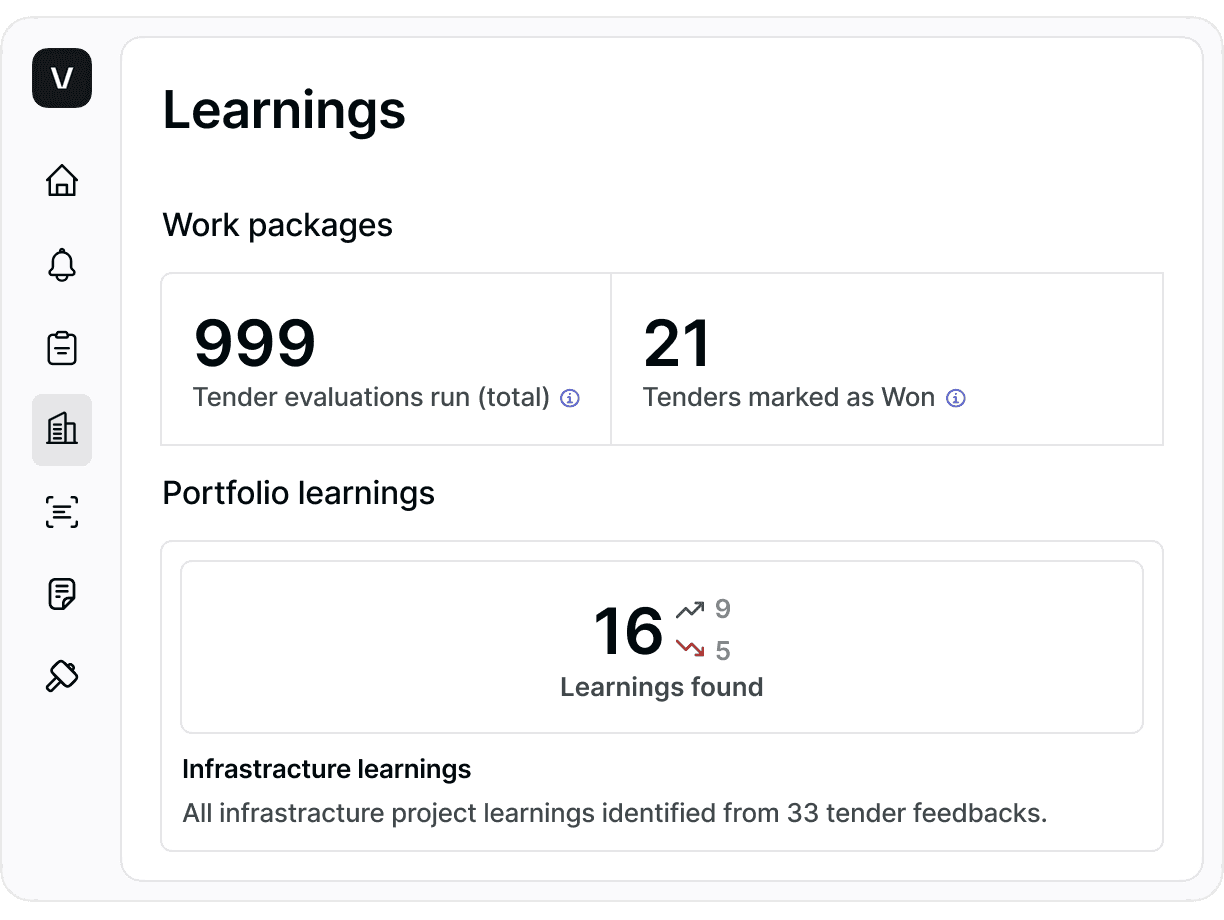1224x920 pixels.
Task: Click the Portfolio learnings heading
Action: [x=299, y=493]
